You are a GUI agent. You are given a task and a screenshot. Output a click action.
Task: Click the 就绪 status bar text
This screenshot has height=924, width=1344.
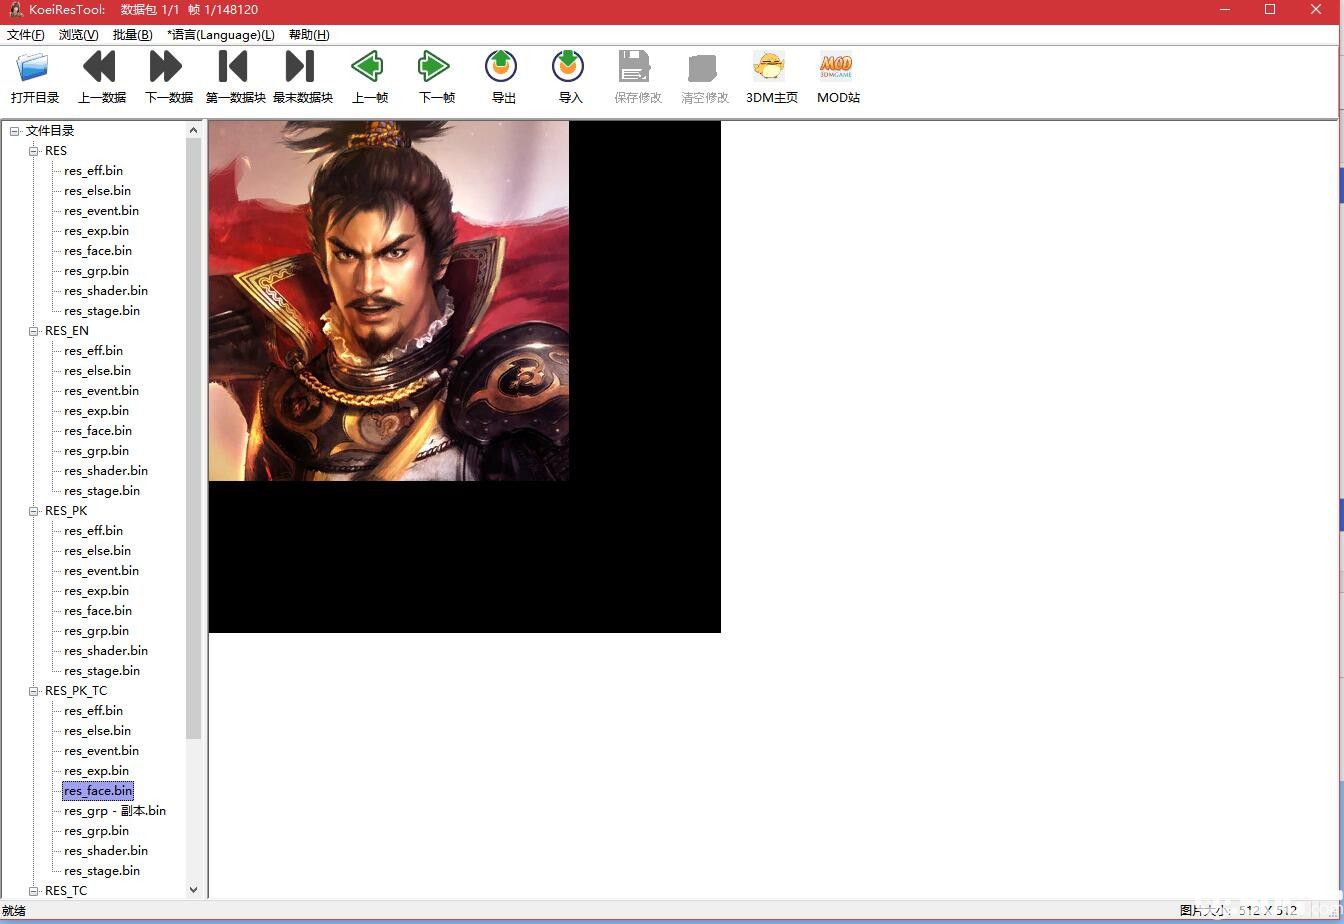[x=14, y=911]
